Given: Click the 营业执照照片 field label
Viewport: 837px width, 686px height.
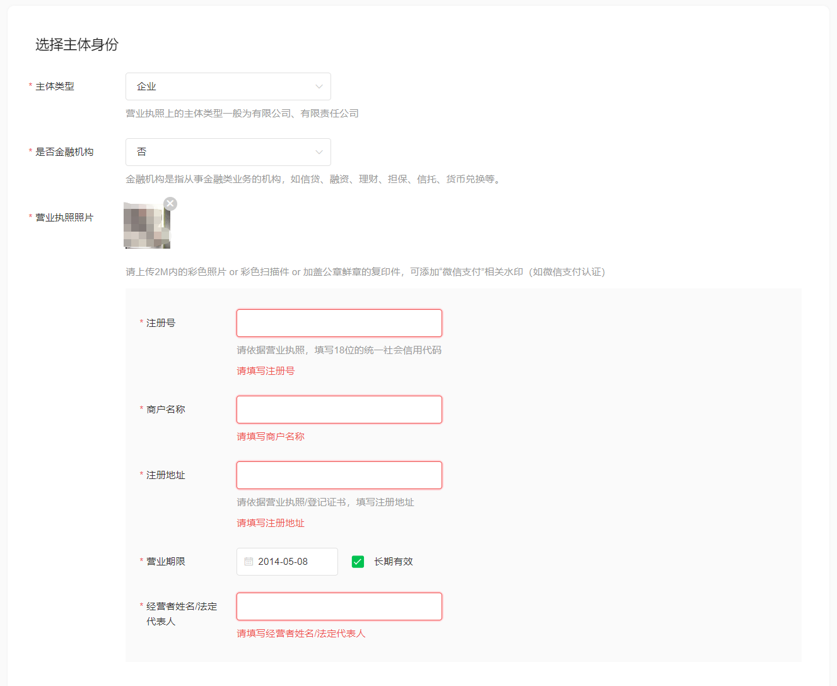Looking at the screenshot, I should tap(64, 217).
